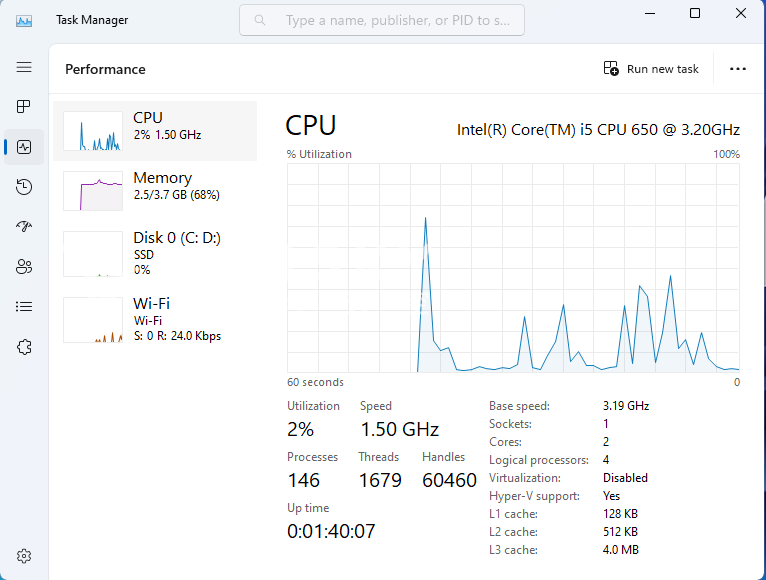The width and height of the screenshot is (766, 580).
Task: Click the Memory usage mini graph thumbnail
Action: (93, 191)
